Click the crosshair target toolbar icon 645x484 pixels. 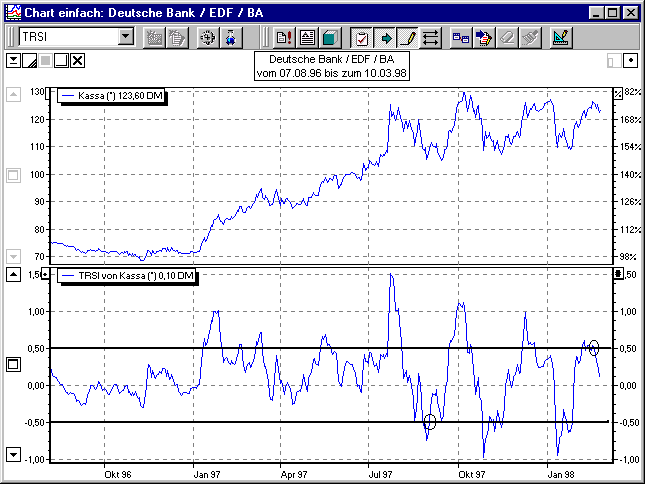click(x=208, y=37)
